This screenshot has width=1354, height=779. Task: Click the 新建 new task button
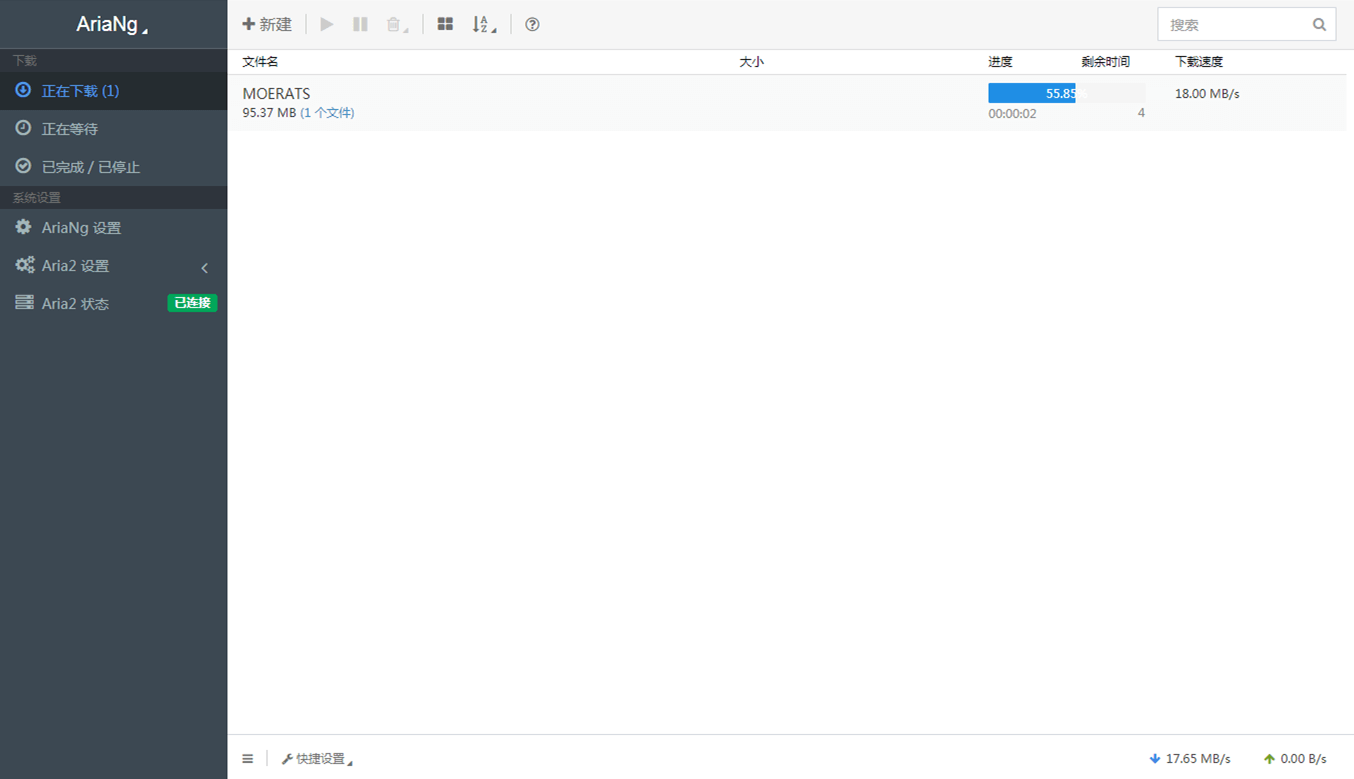click(267, 24)
